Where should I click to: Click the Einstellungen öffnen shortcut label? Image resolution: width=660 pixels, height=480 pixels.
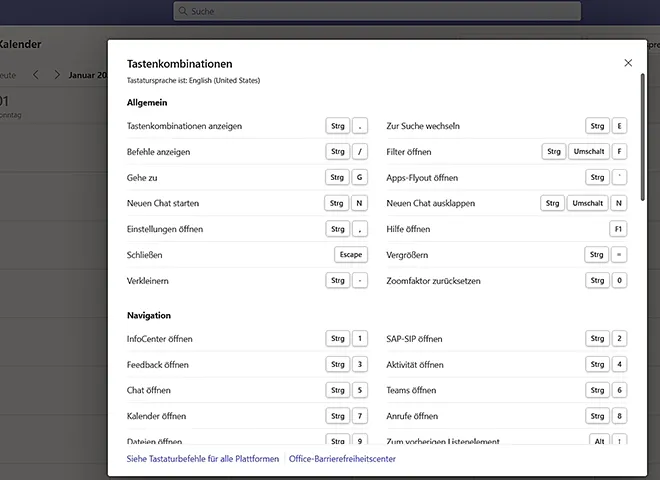164,229
